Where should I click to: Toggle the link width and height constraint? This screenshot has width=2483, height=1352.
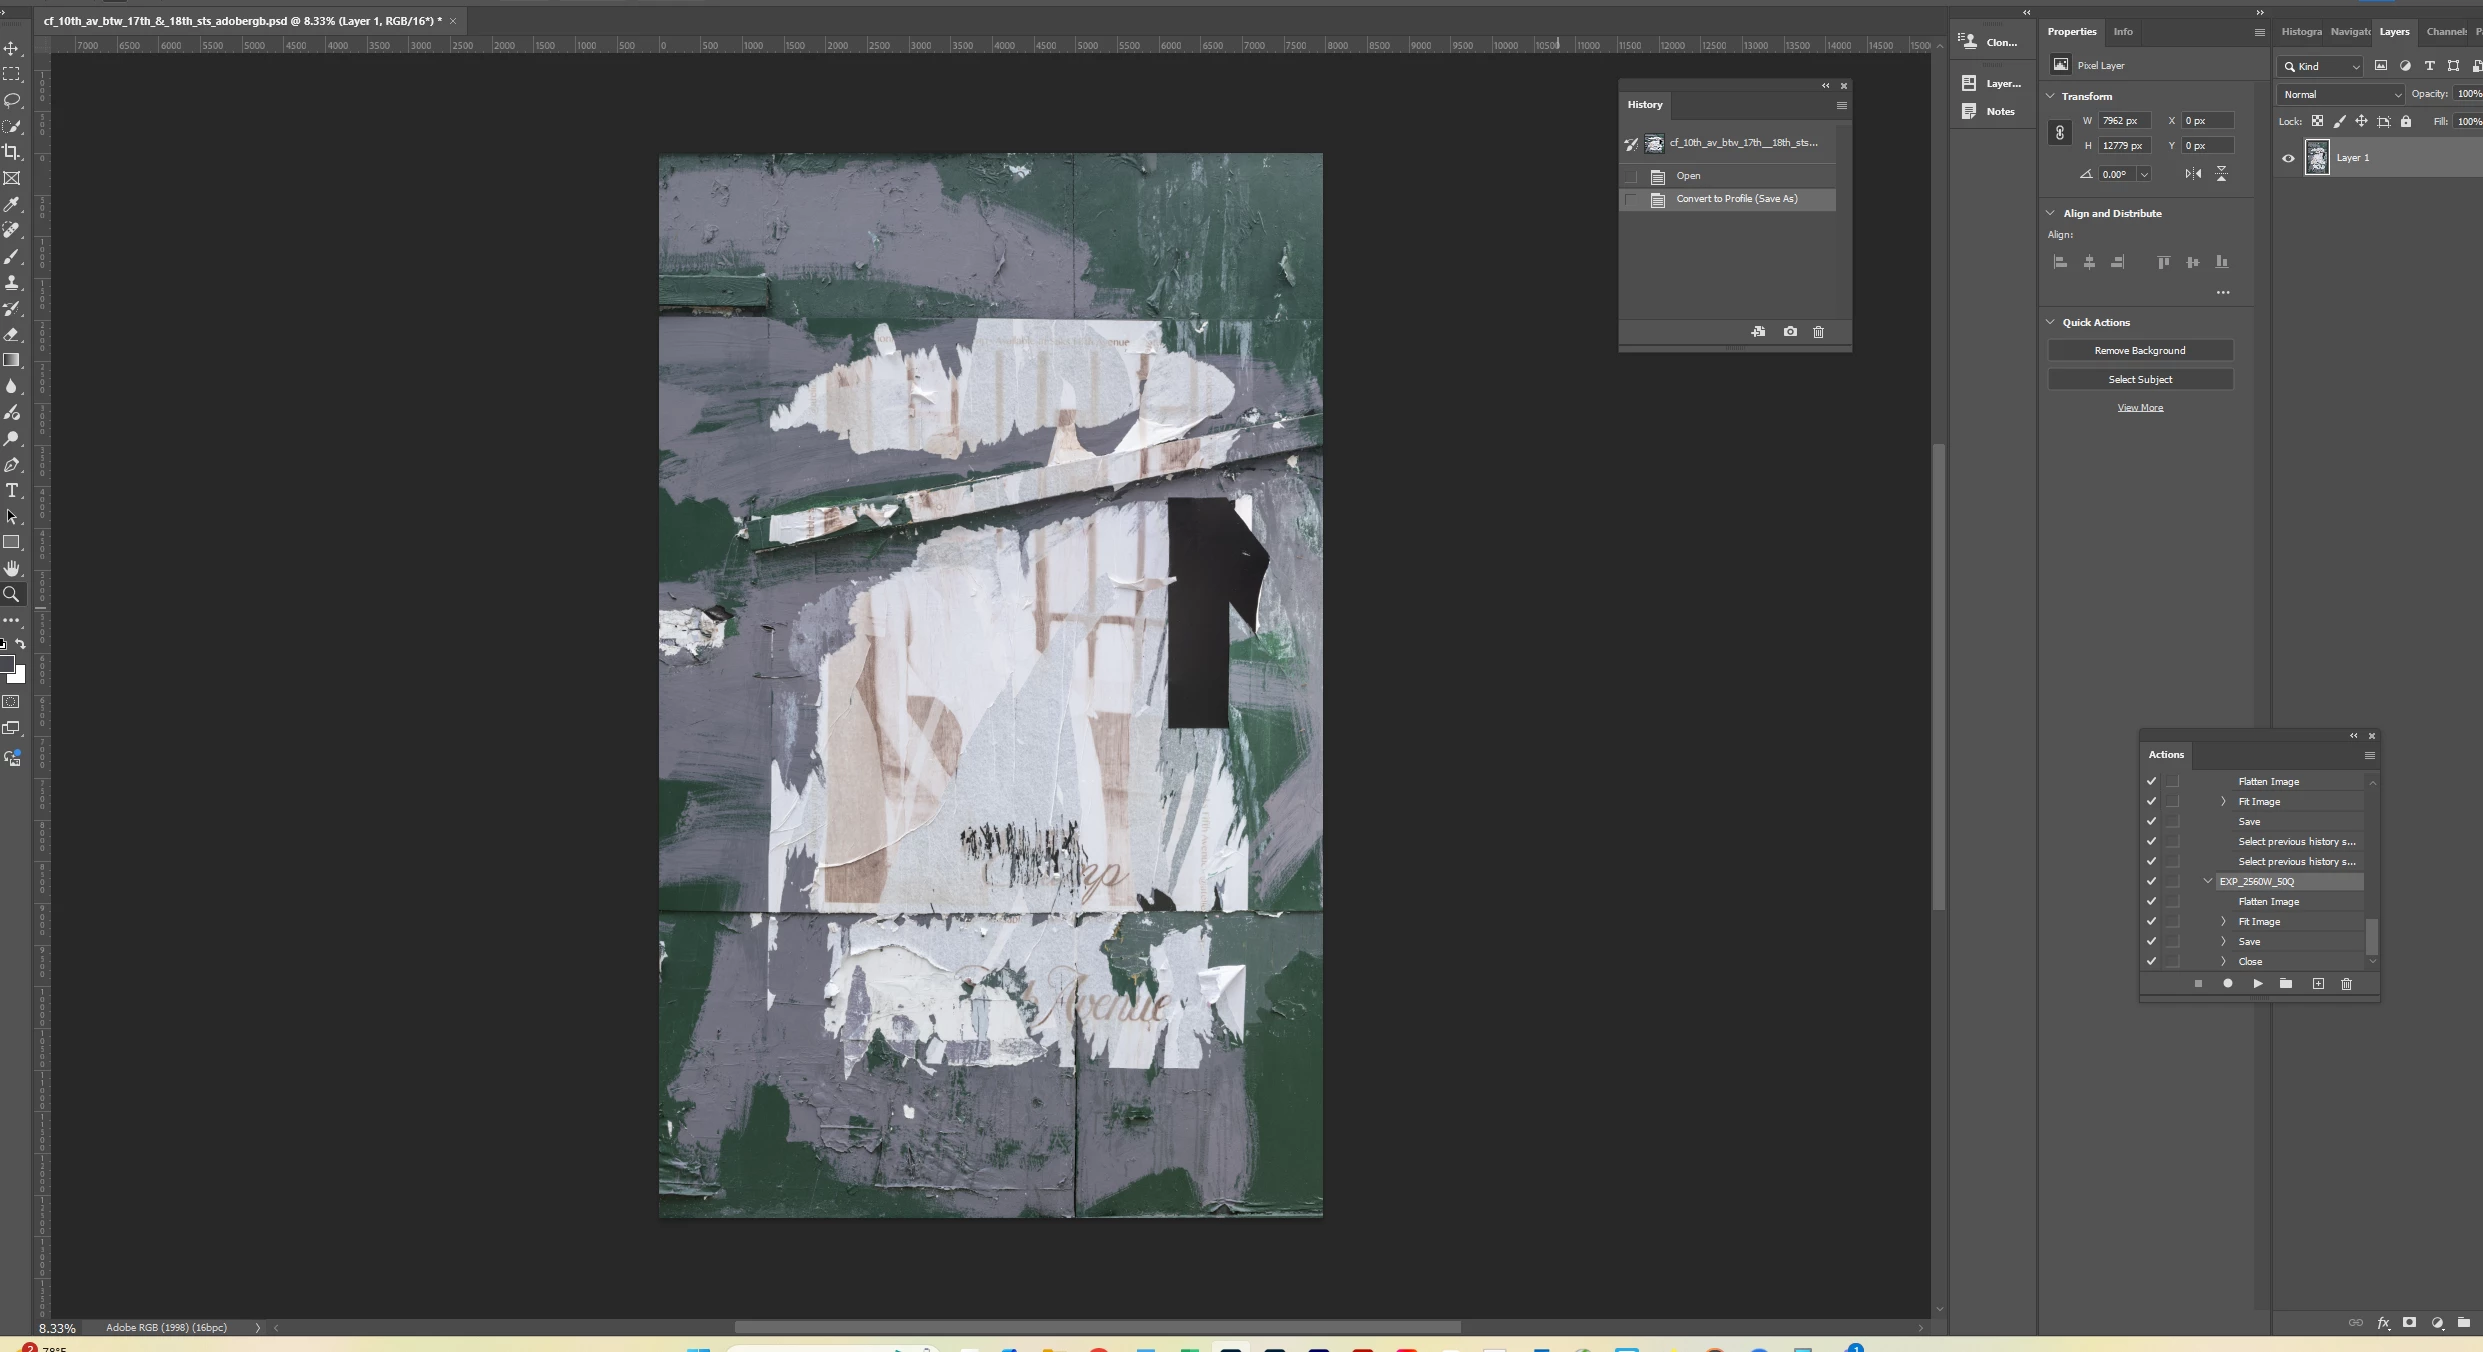[2060, 133]
